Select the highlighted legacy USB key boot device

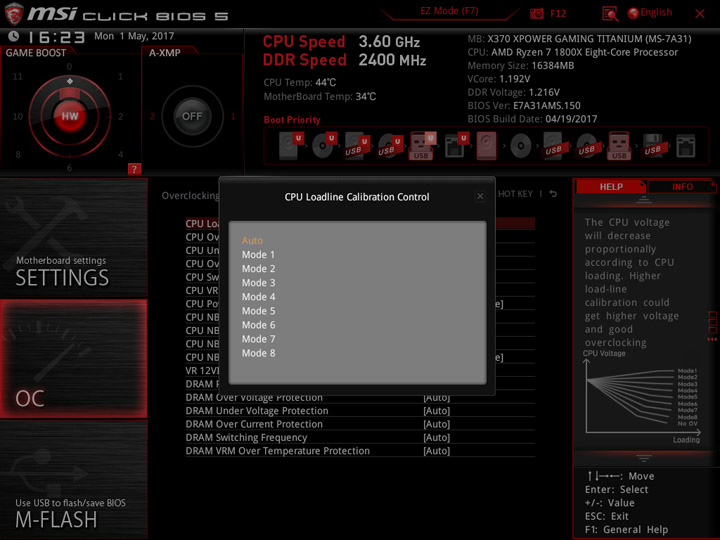point(619,146)
